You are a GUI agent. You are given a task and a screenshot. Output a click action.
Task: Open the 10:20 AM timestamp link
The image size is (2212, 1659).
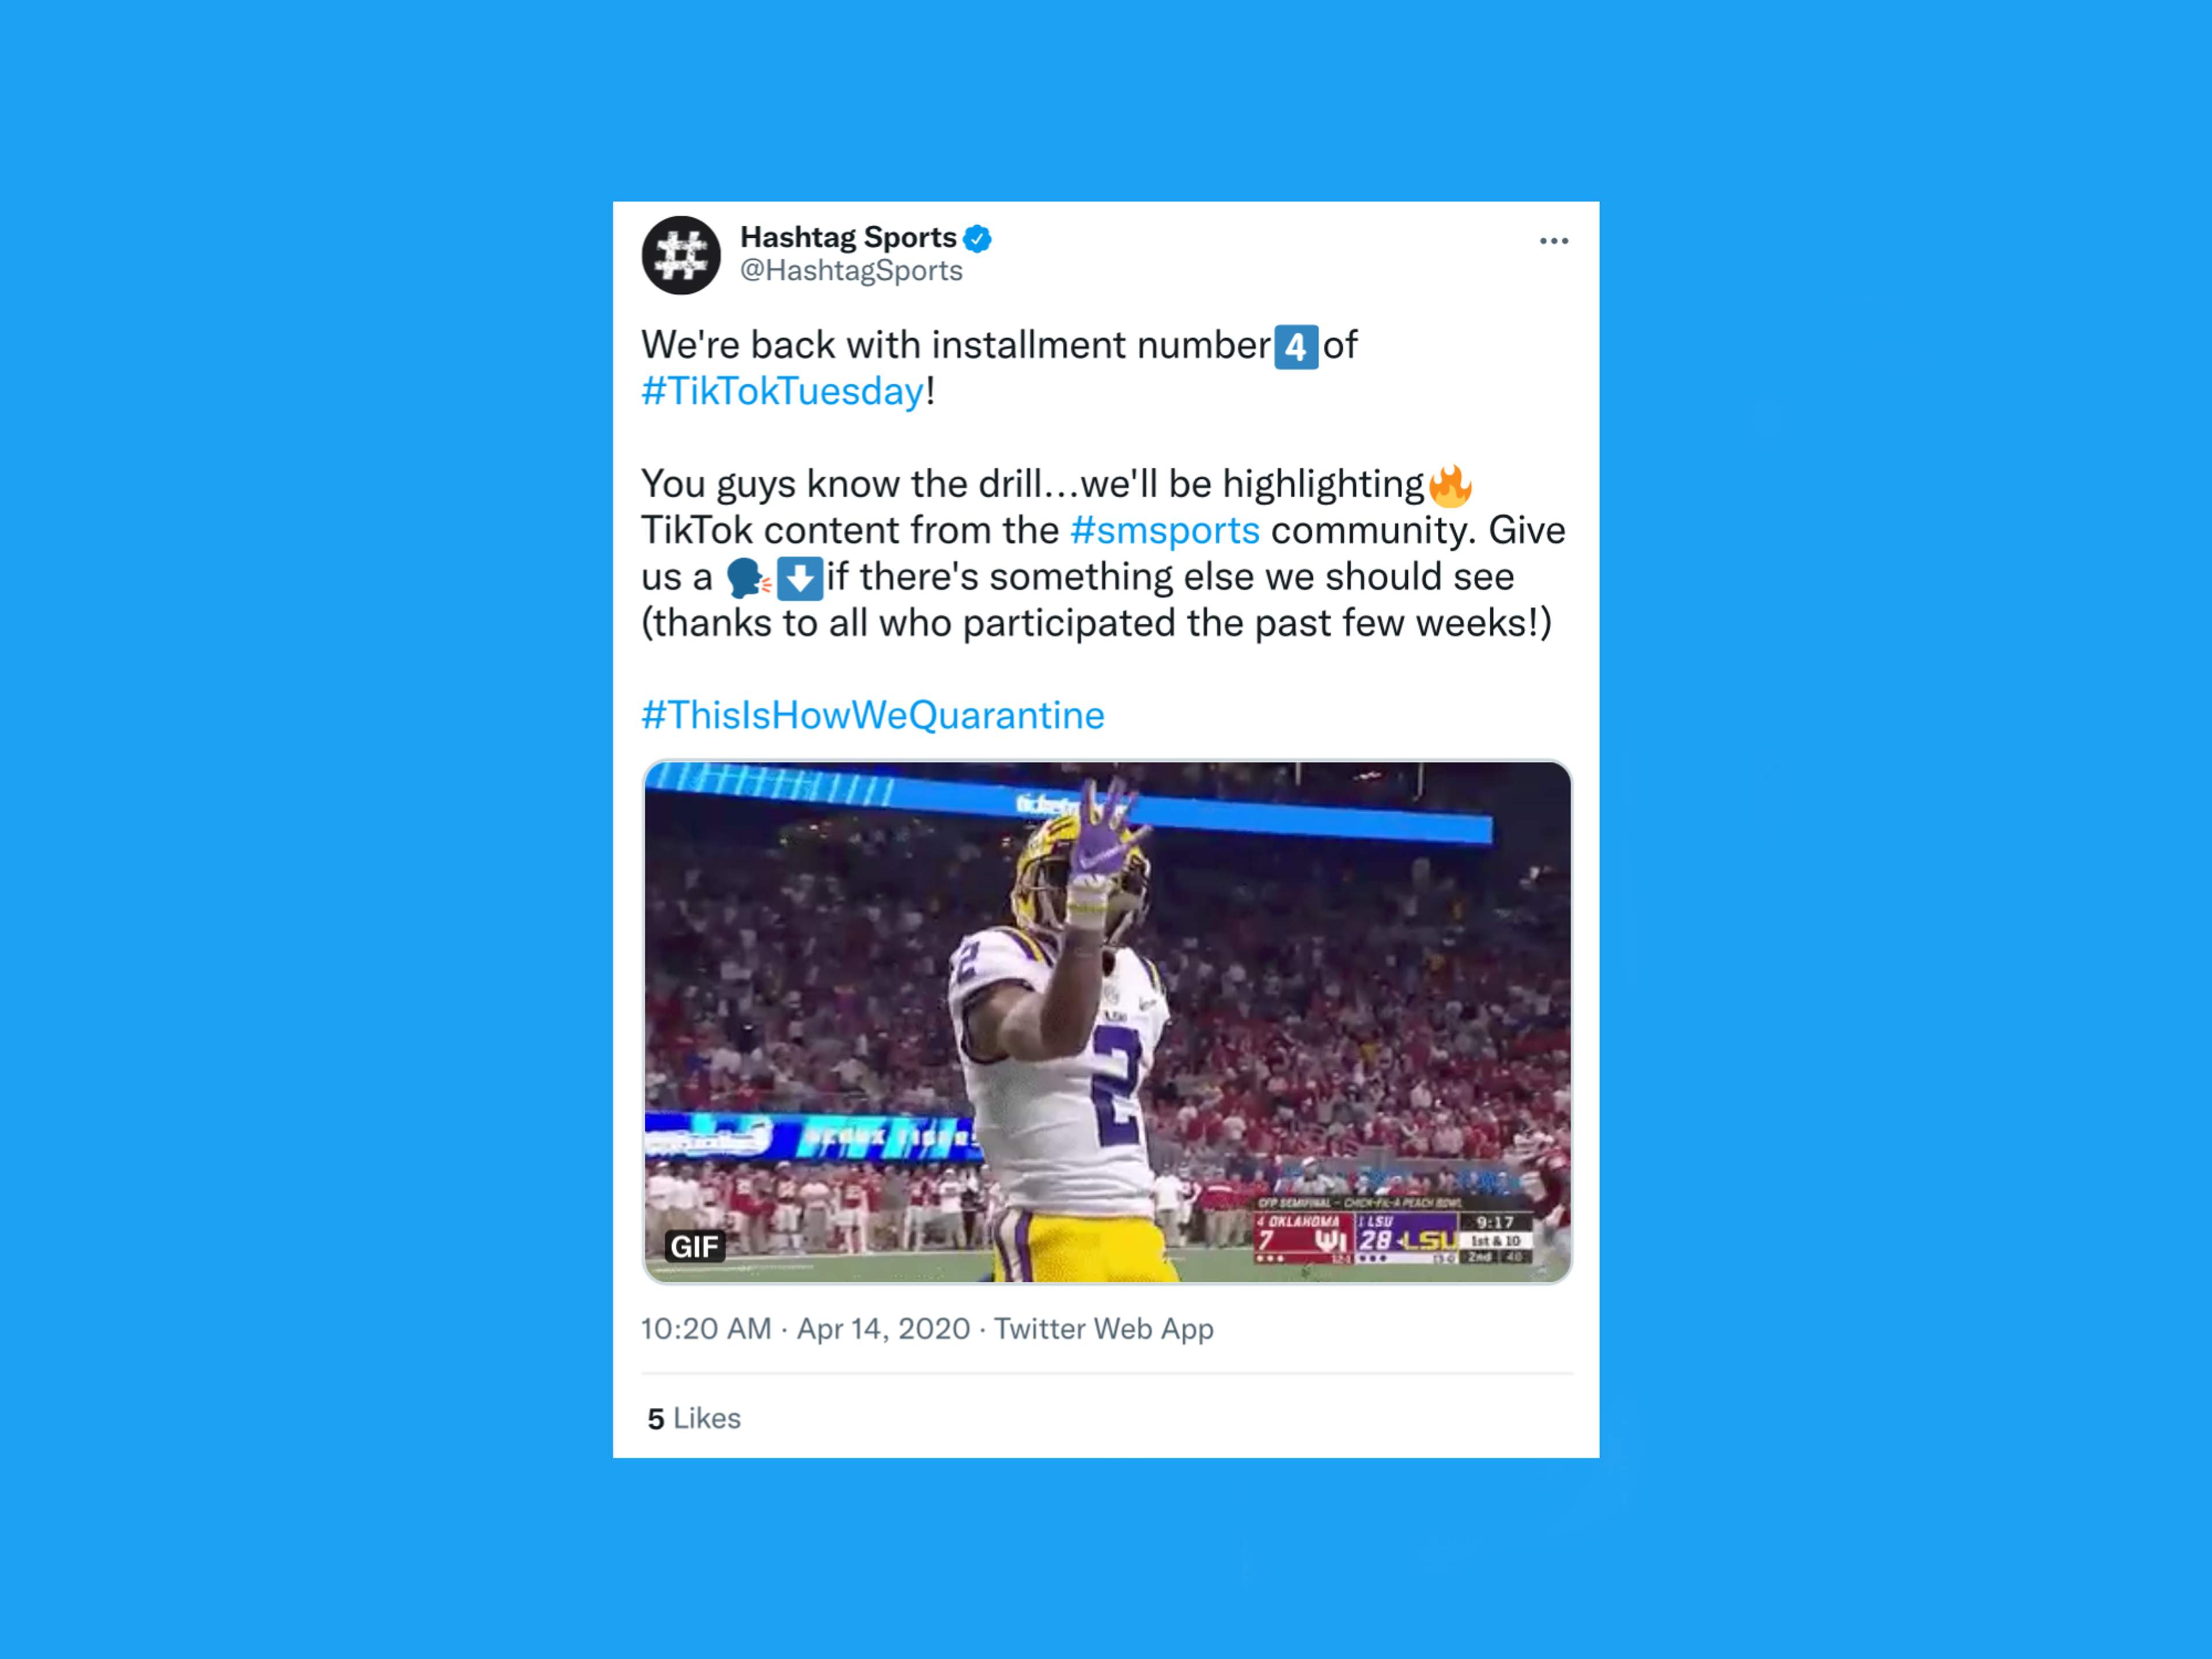(x=706, y=1329)
